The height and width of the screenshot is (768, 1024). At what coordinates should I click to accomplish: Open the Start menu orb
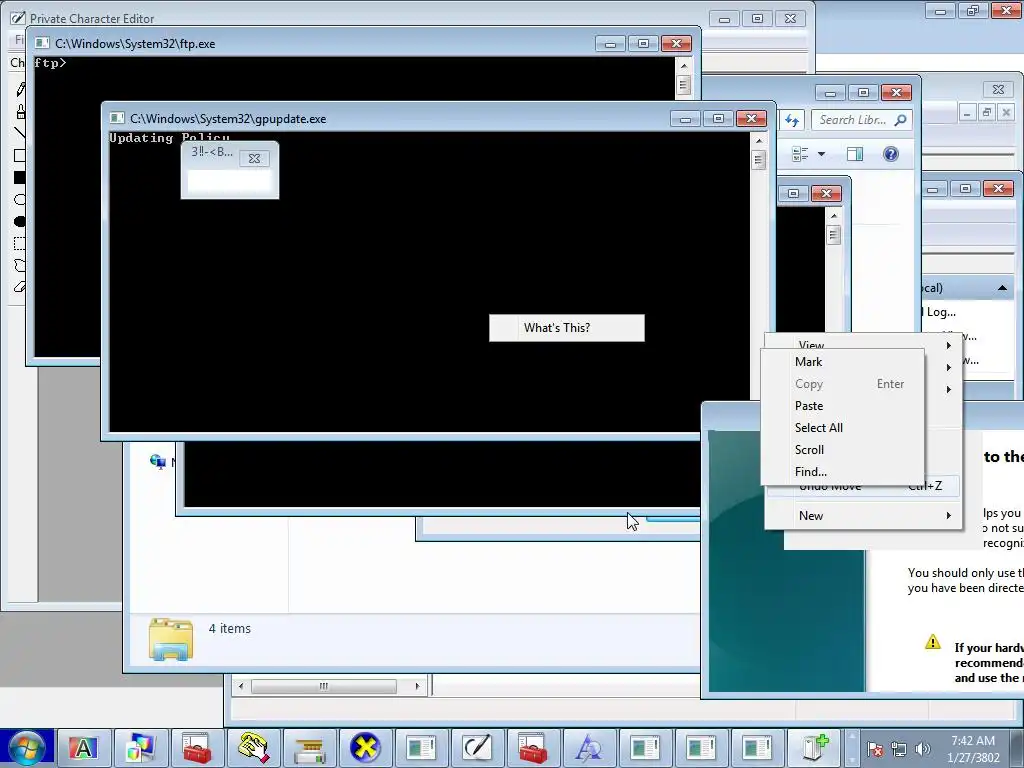tap(26, 748)
